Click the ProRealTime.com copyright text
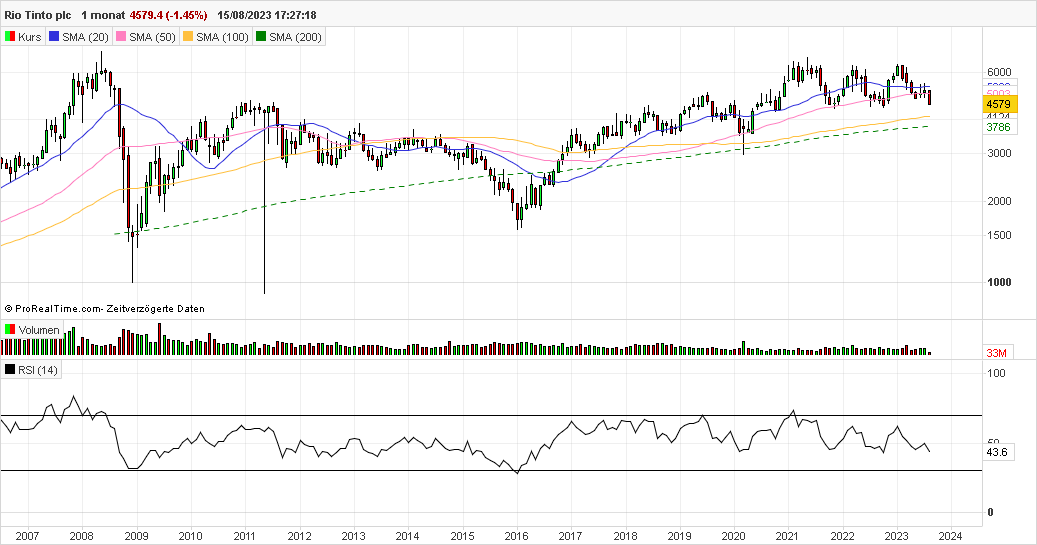 [x=104, y=309]
